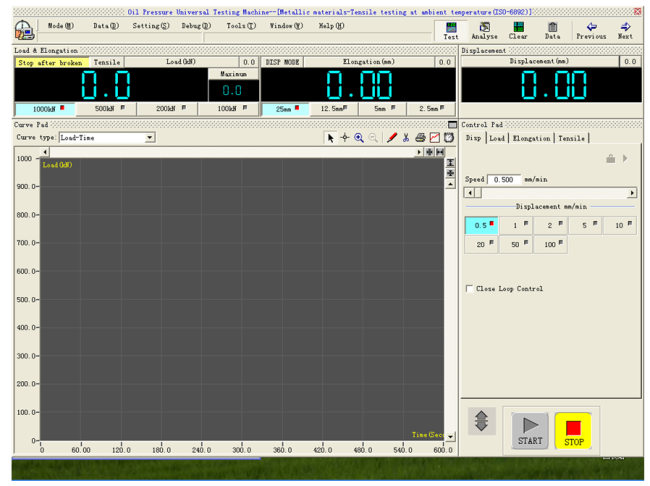Click the Data trash icon in toolbar

click(x=552, y=30)
